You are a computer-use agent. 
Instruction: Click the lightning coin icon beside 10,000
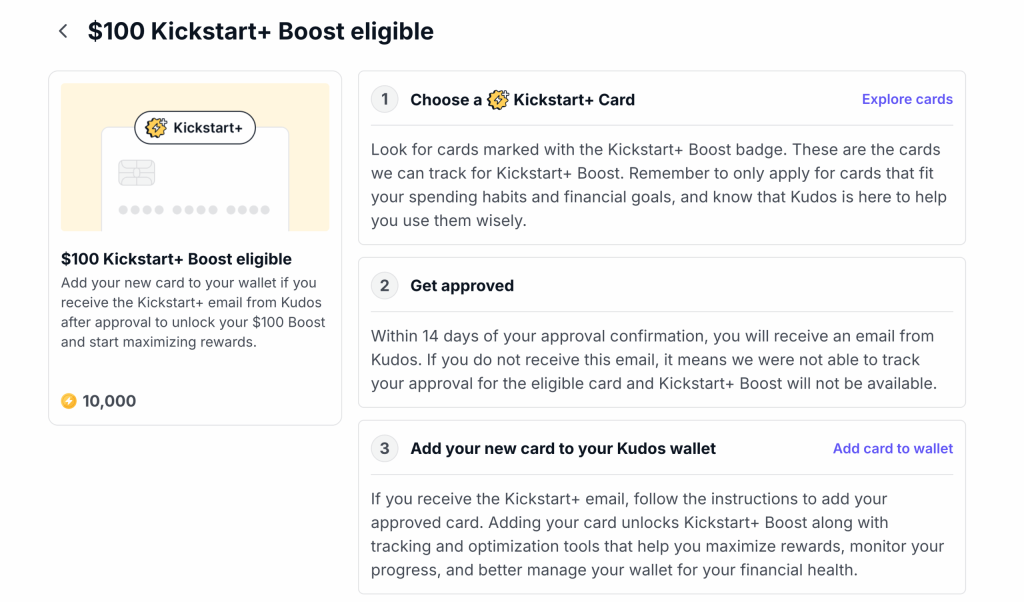(x=68, y=401)
